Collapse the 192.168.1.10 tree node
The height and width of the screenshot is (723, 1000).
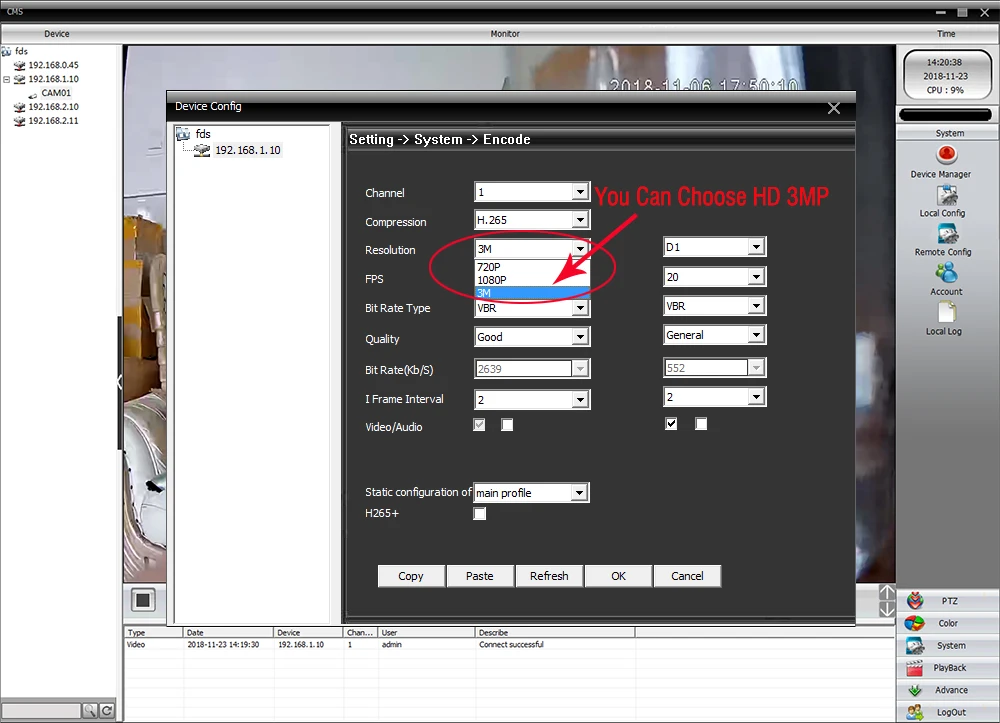coord(6,79)
